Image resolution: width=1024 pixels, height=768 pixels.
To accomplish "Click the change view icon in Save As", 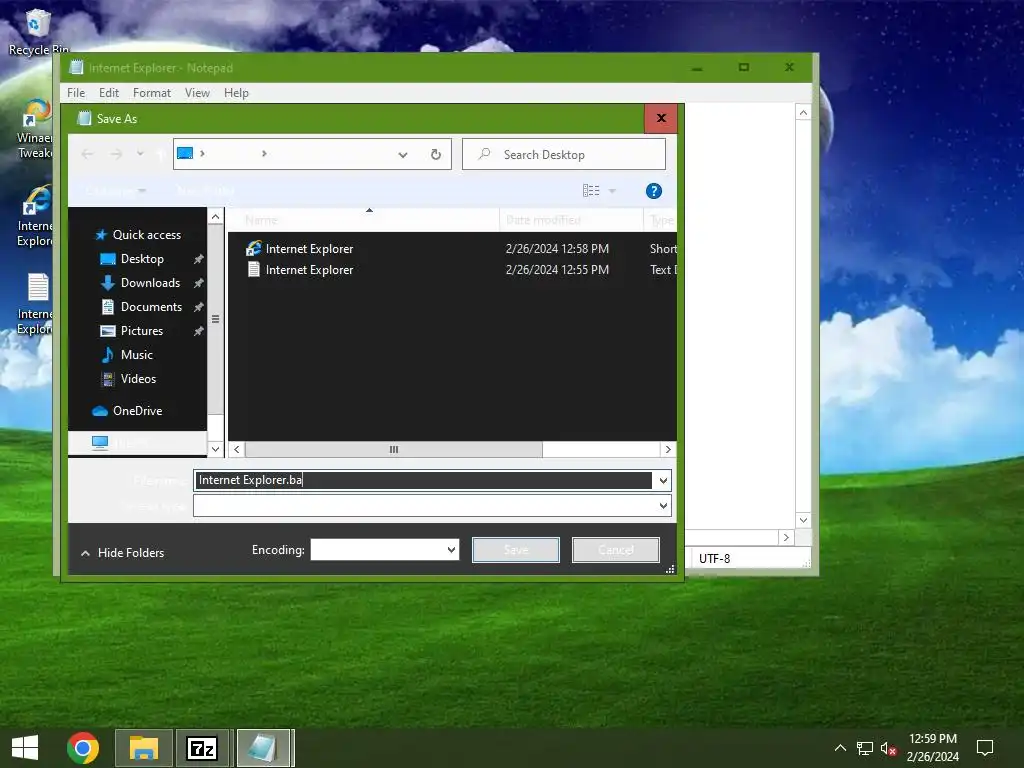I will click(591, 191).
